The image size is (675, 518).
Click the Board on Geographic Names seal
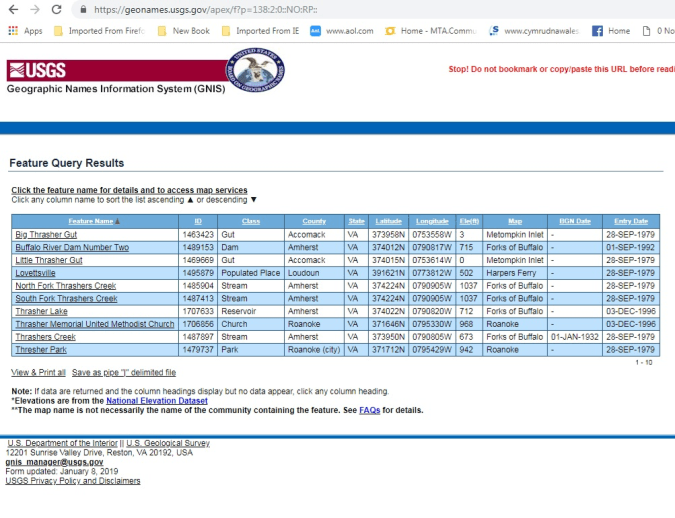(x=256, y=70)
